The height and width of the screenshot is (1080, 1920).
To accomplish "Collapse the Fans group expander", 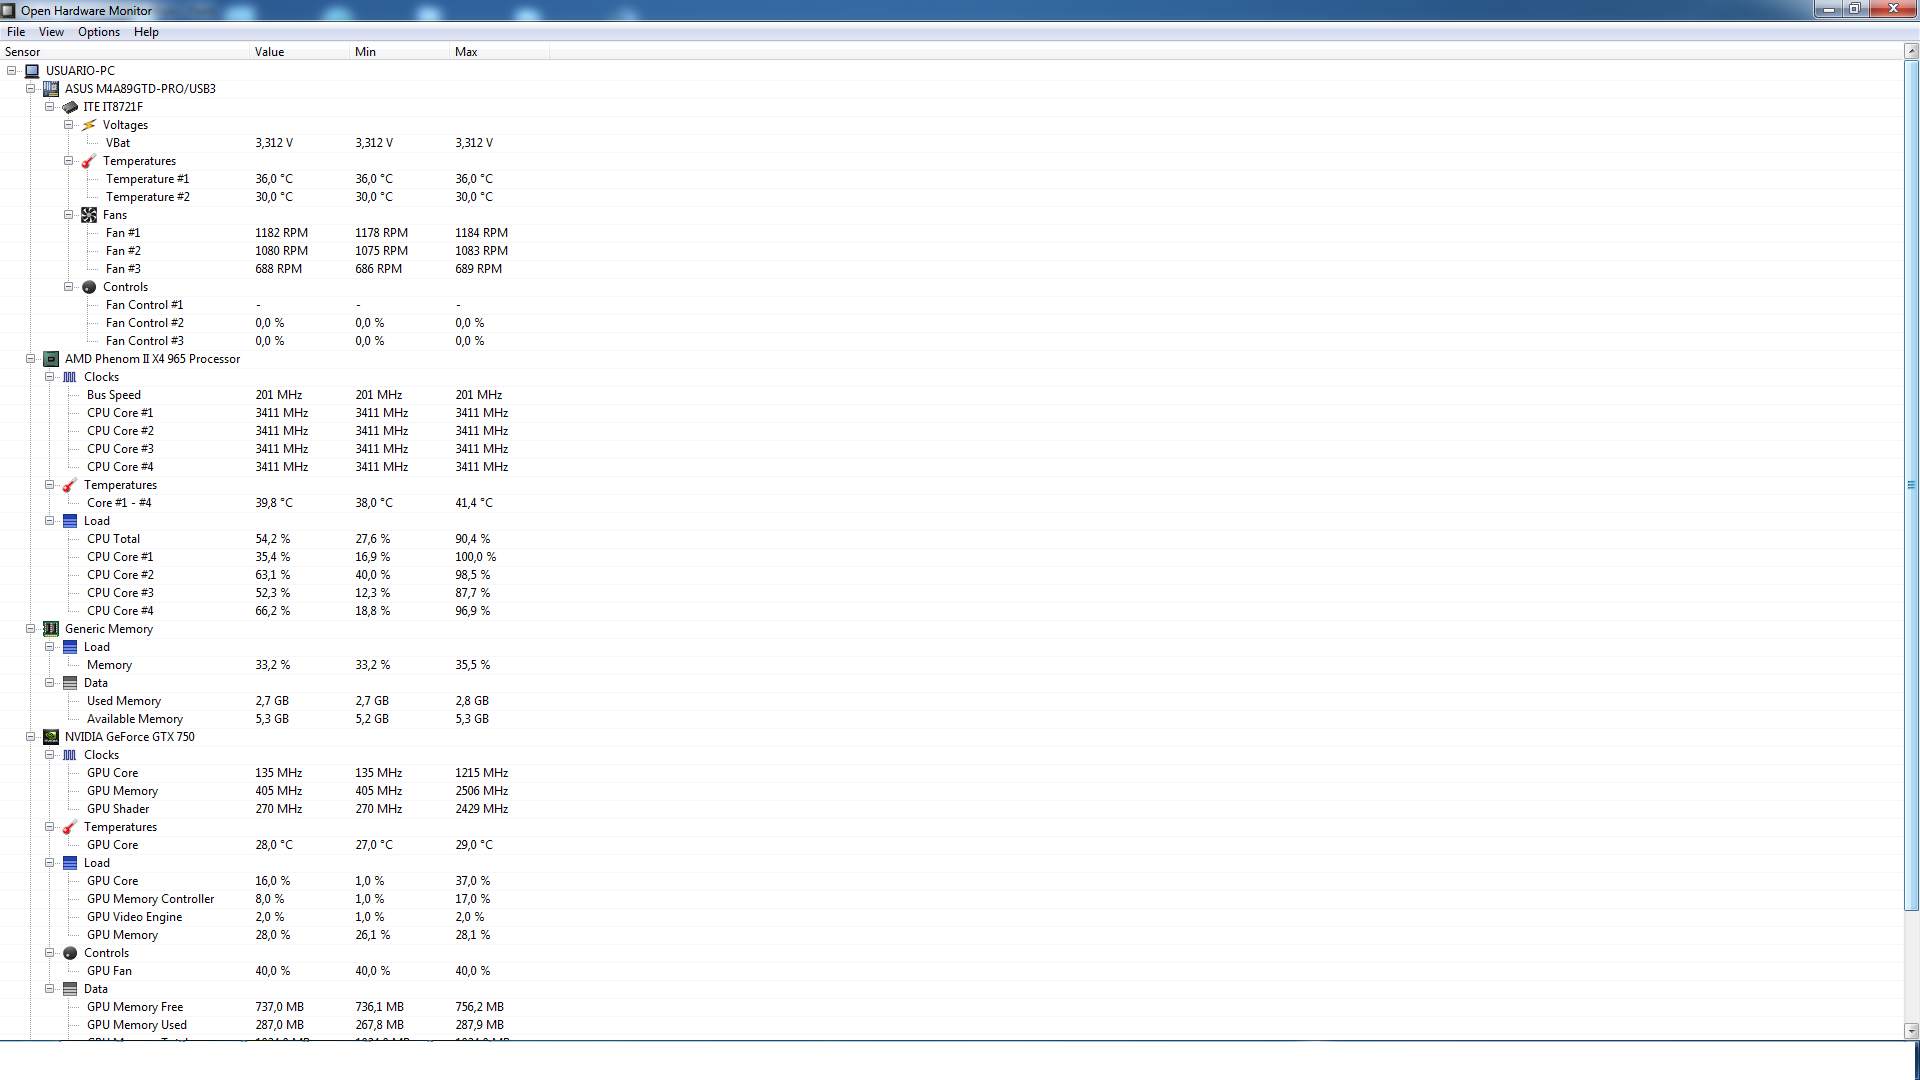I will (69, 215).
